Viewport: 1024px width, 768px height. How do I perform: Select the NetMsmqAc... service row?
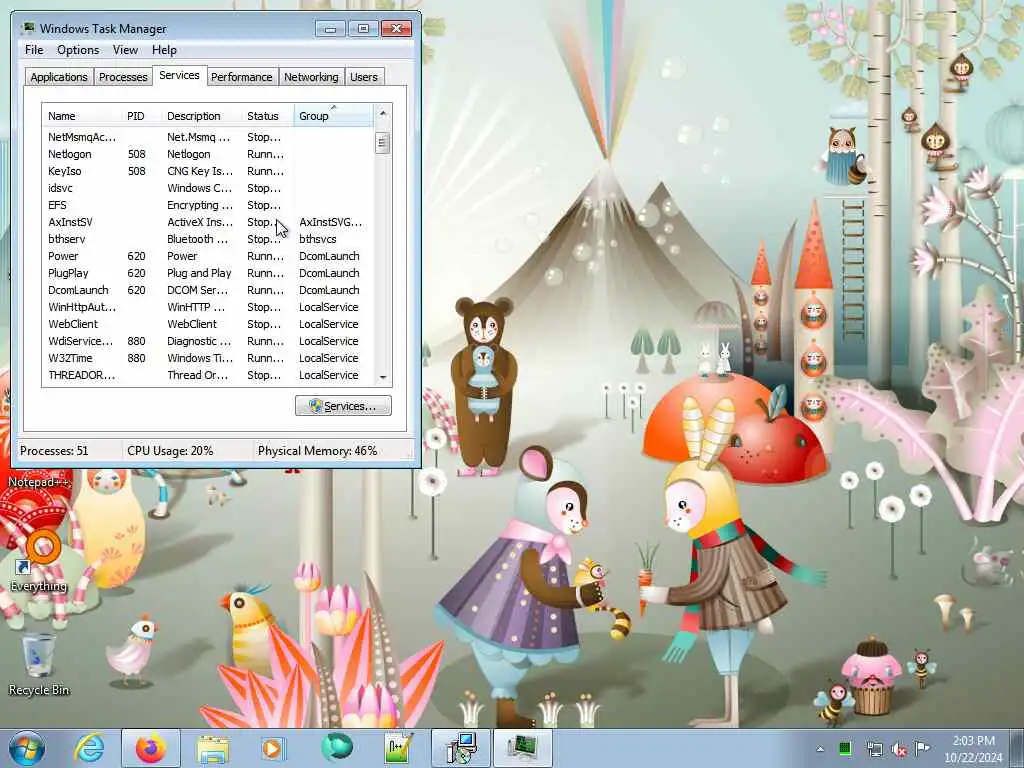point(207,137)
